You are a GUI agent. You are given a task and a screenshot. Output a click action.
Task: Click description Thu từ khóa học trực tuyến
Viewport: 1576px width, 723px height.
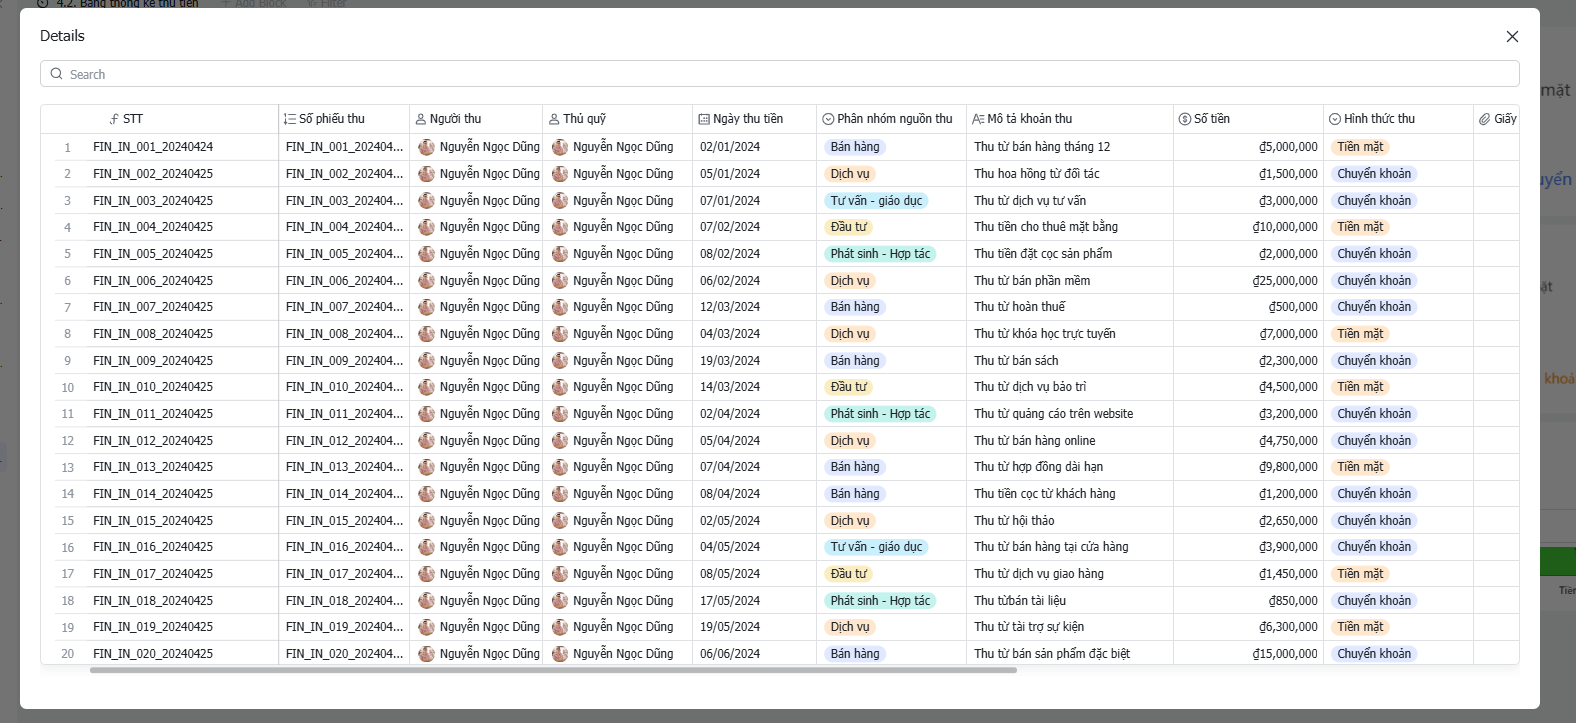[x=1045, y=334]
